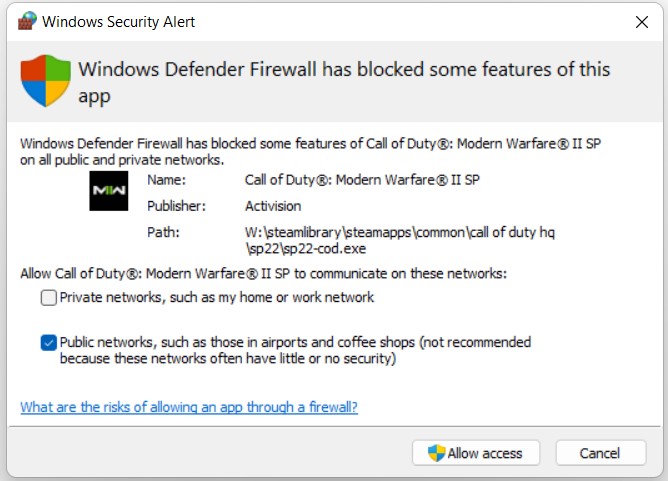
Task: Uncheck the Public networks checkbox
Action: pyautogui.click(x=49, y=343)
